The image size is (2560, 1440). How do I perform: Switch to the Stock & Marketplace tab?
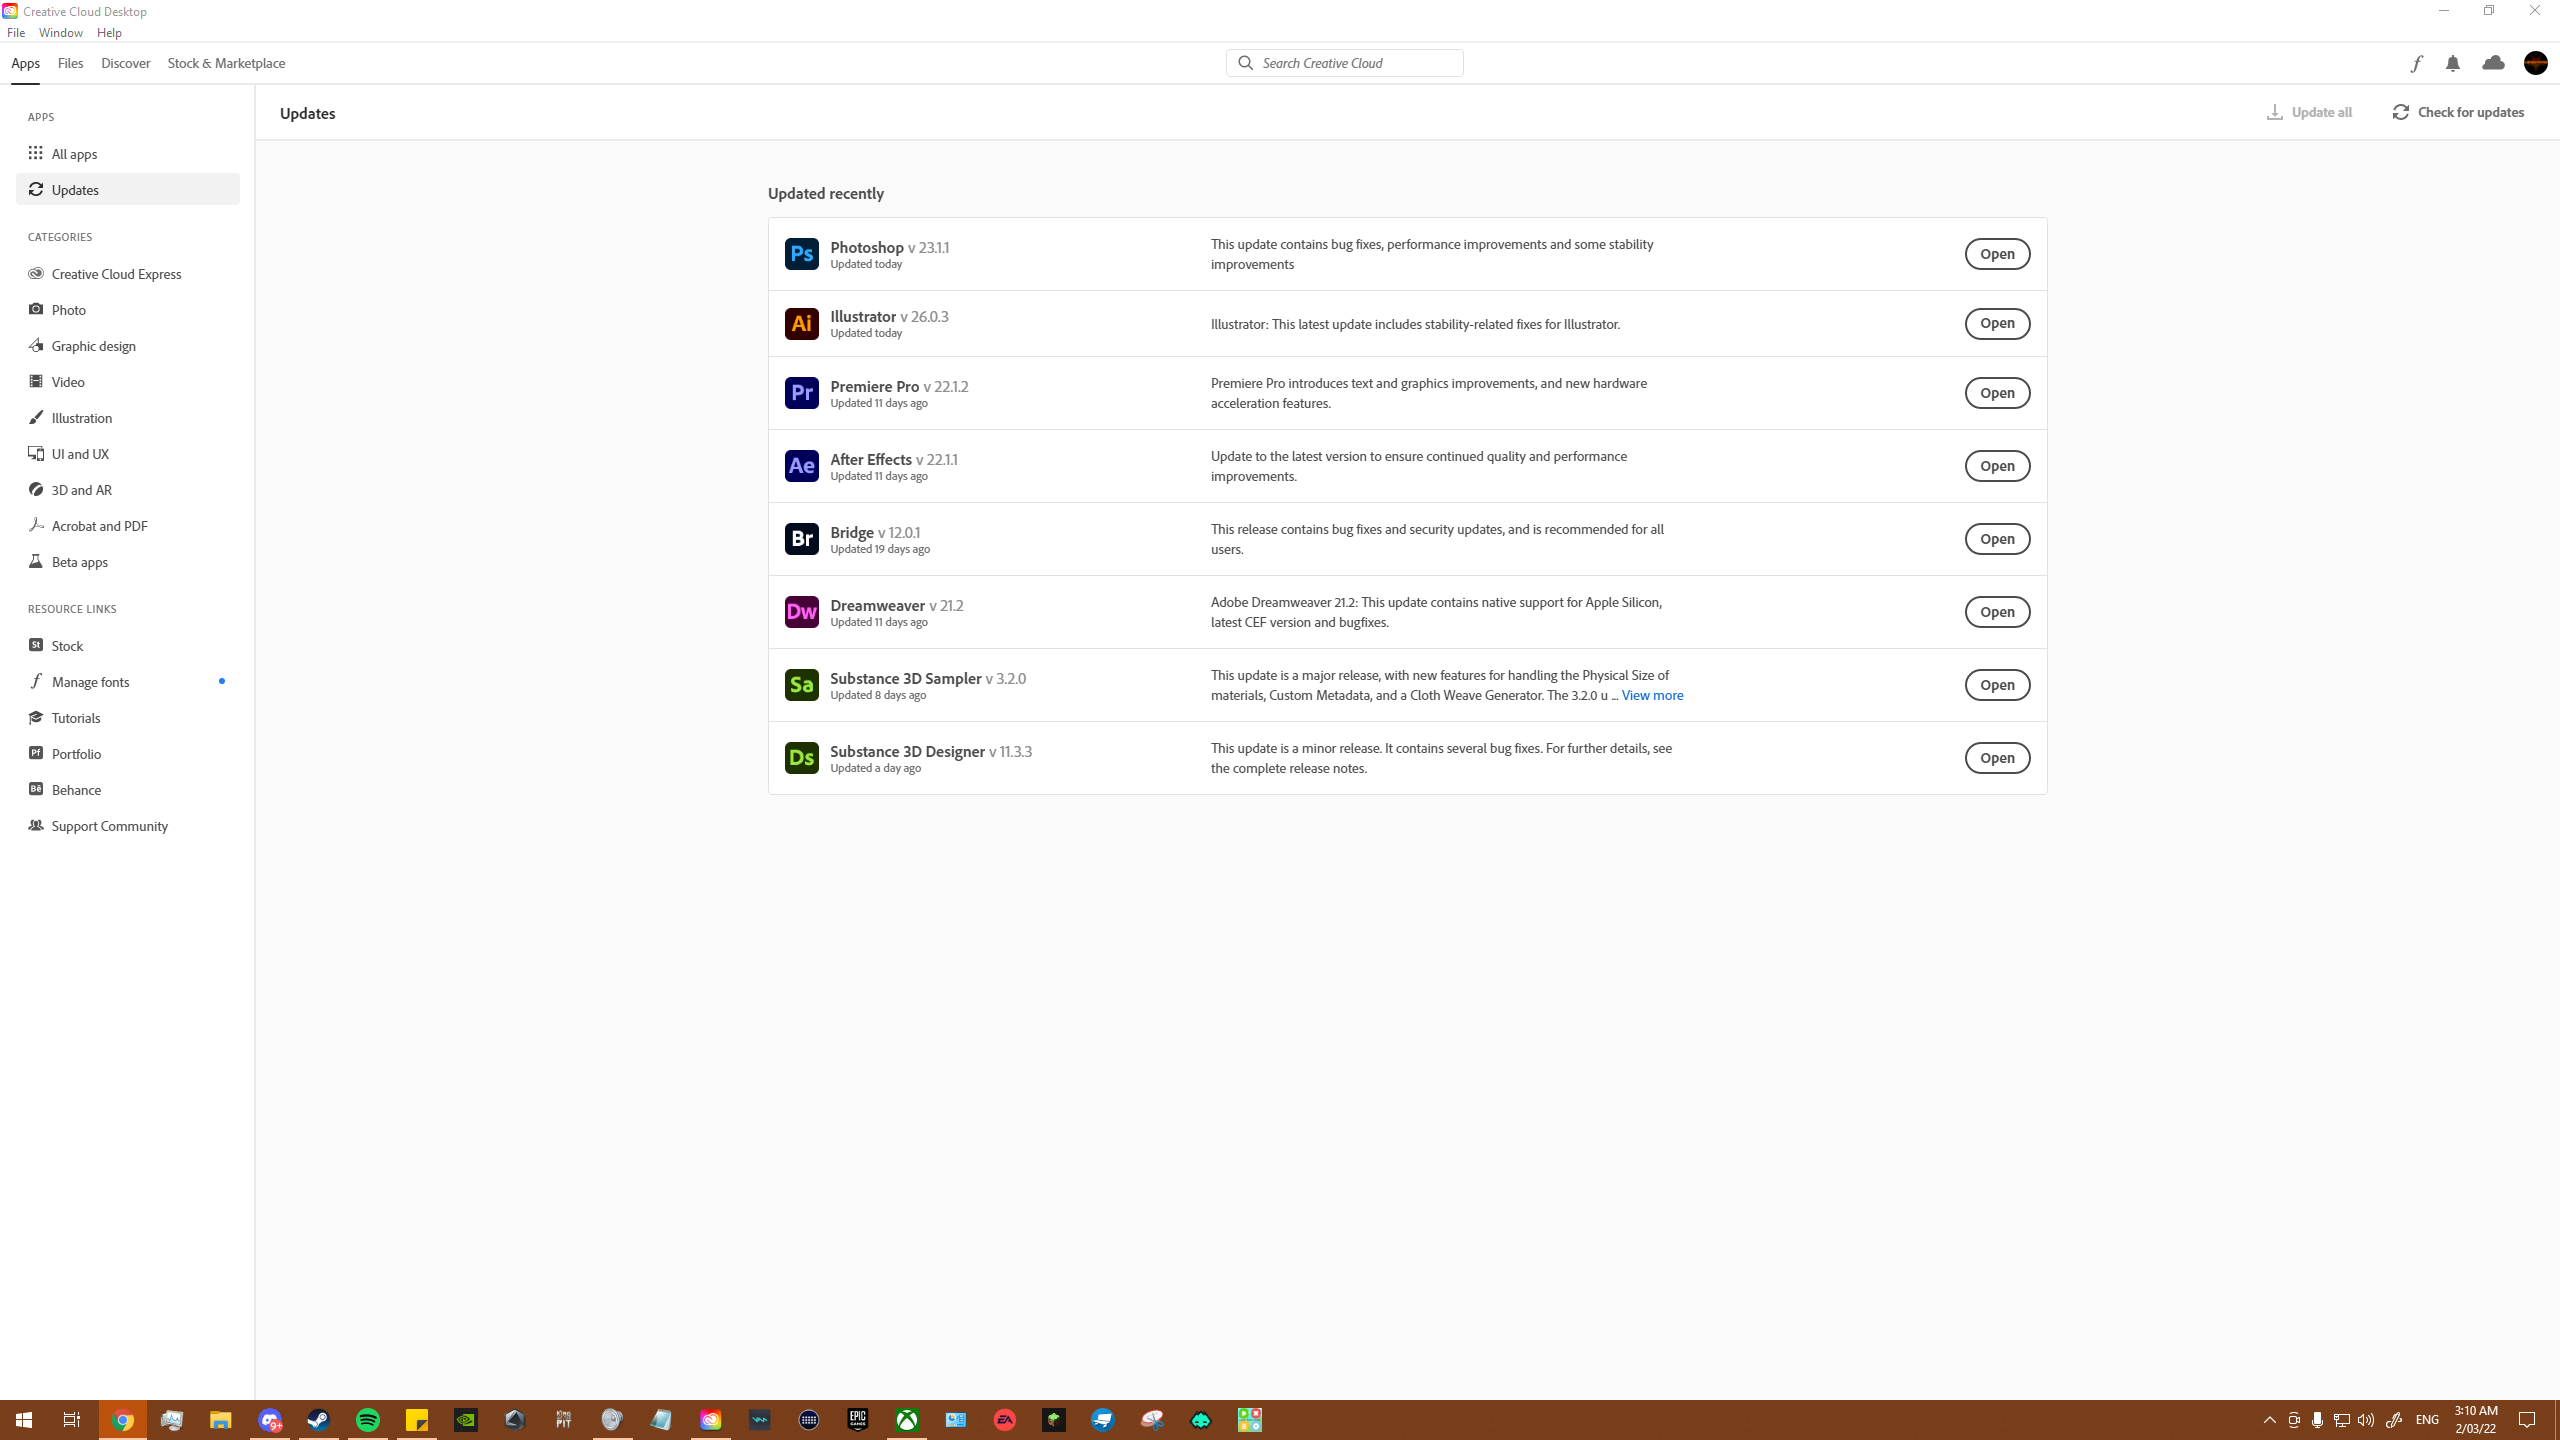[226, 63]
